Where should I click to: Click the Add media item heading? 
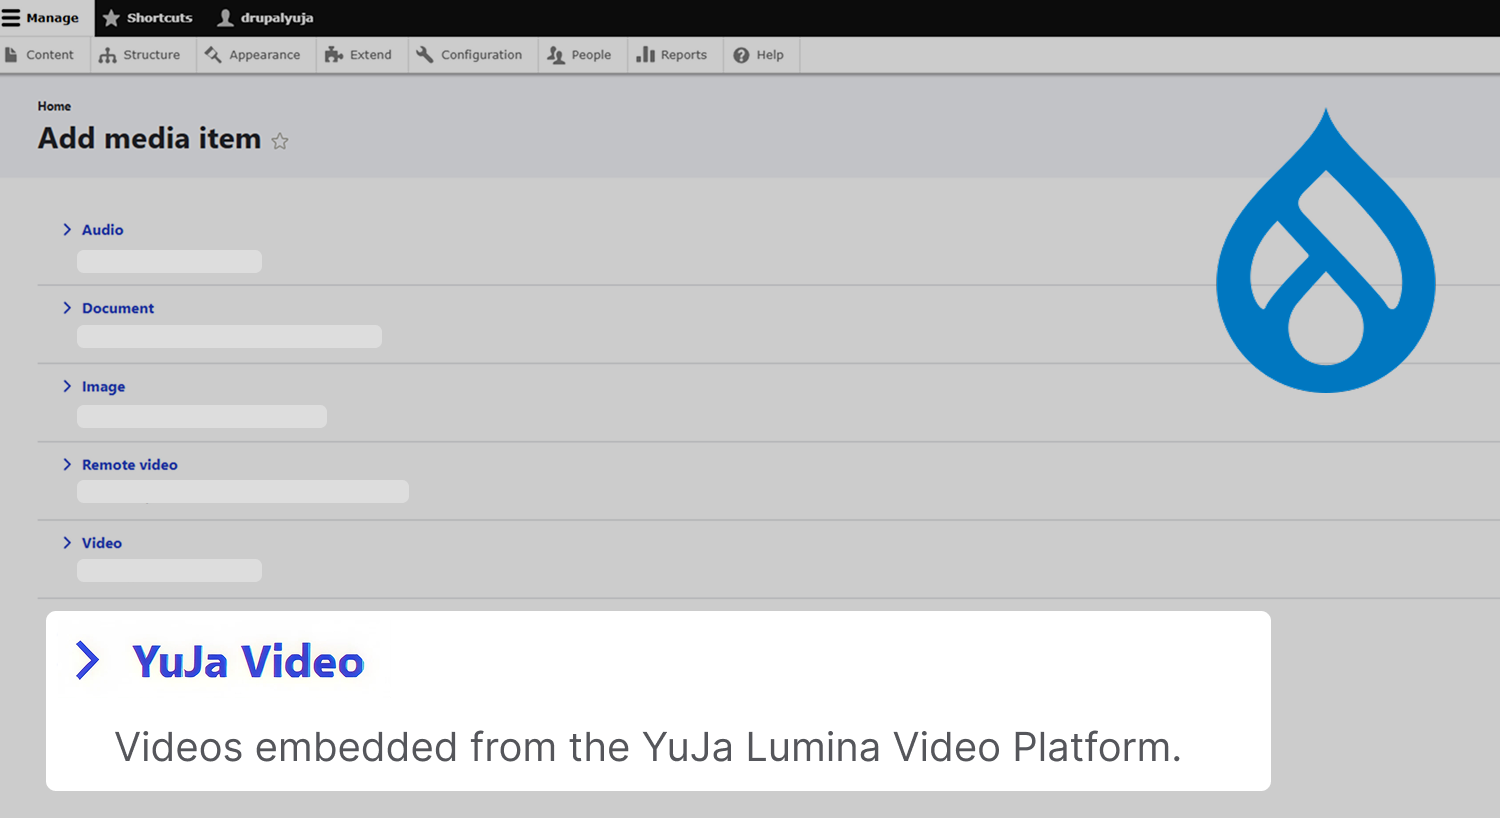[x=149, y=138]
